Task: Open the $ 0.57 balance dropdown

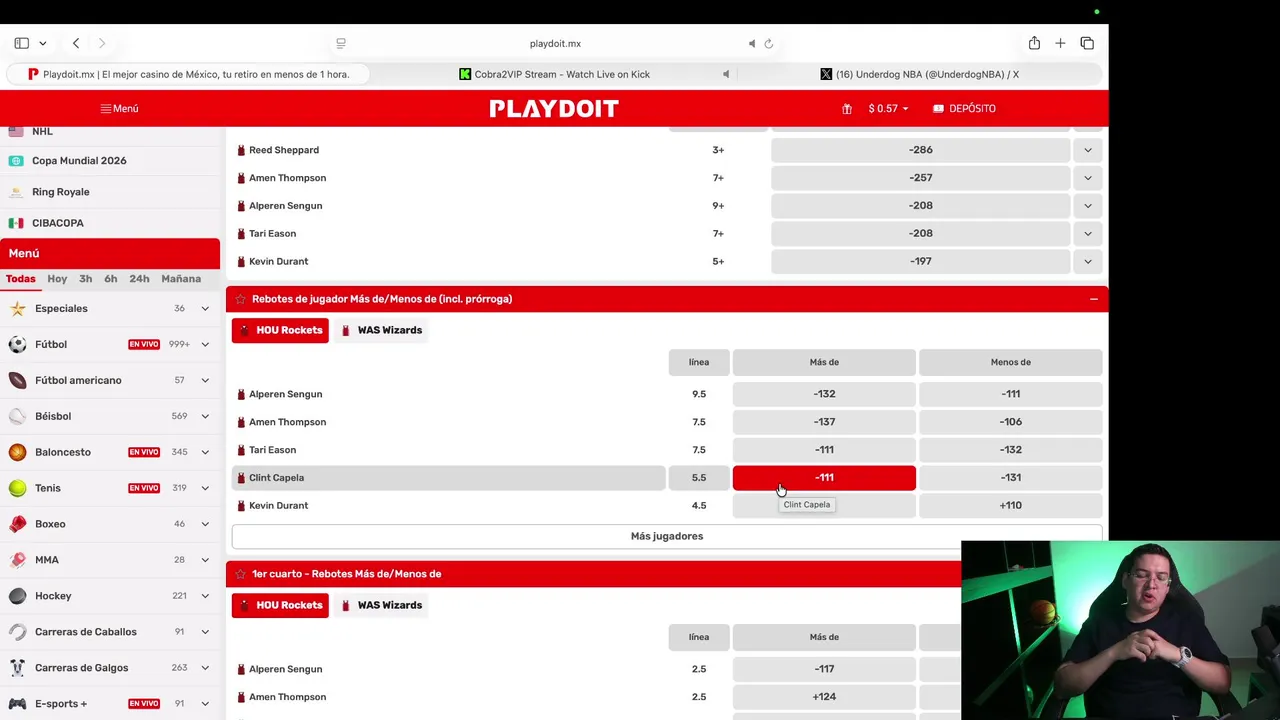Action: pyautogui.click(x=888, y=108)
